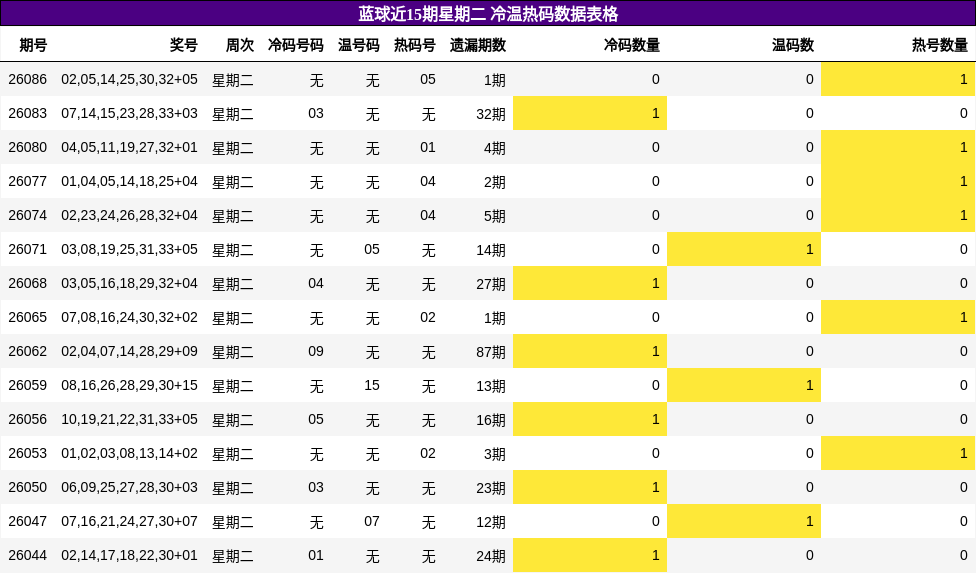Viewport: 976px width, 573px height.
Task: Select issue number 26068
Action: (x=27, y=284)
